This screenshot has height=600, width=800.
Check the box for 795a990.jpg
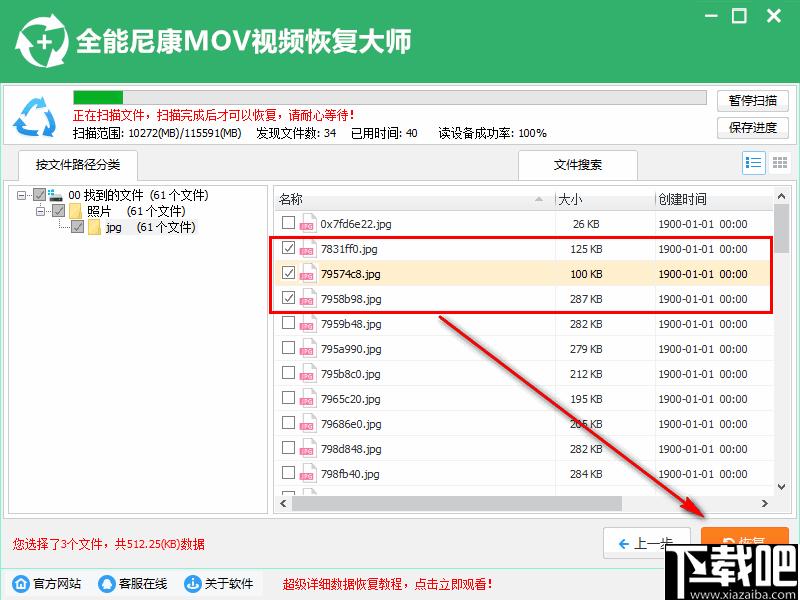(x=288, y=348)
